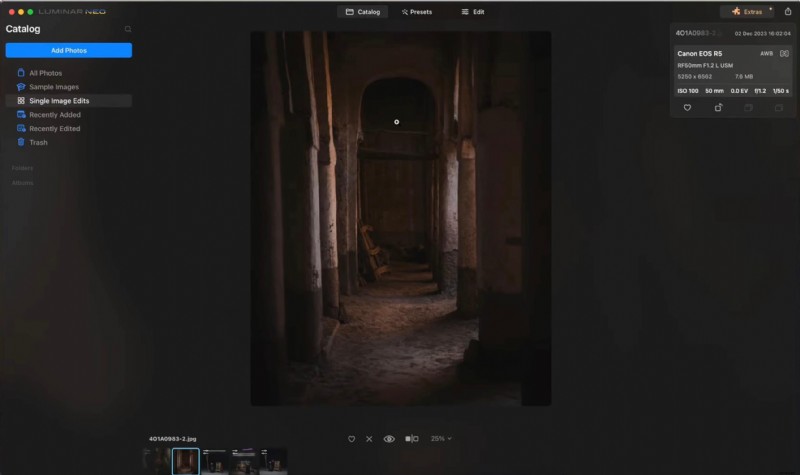Open the Extras menu
Screen dimensions: 800x475
click(x=747, y=11)
